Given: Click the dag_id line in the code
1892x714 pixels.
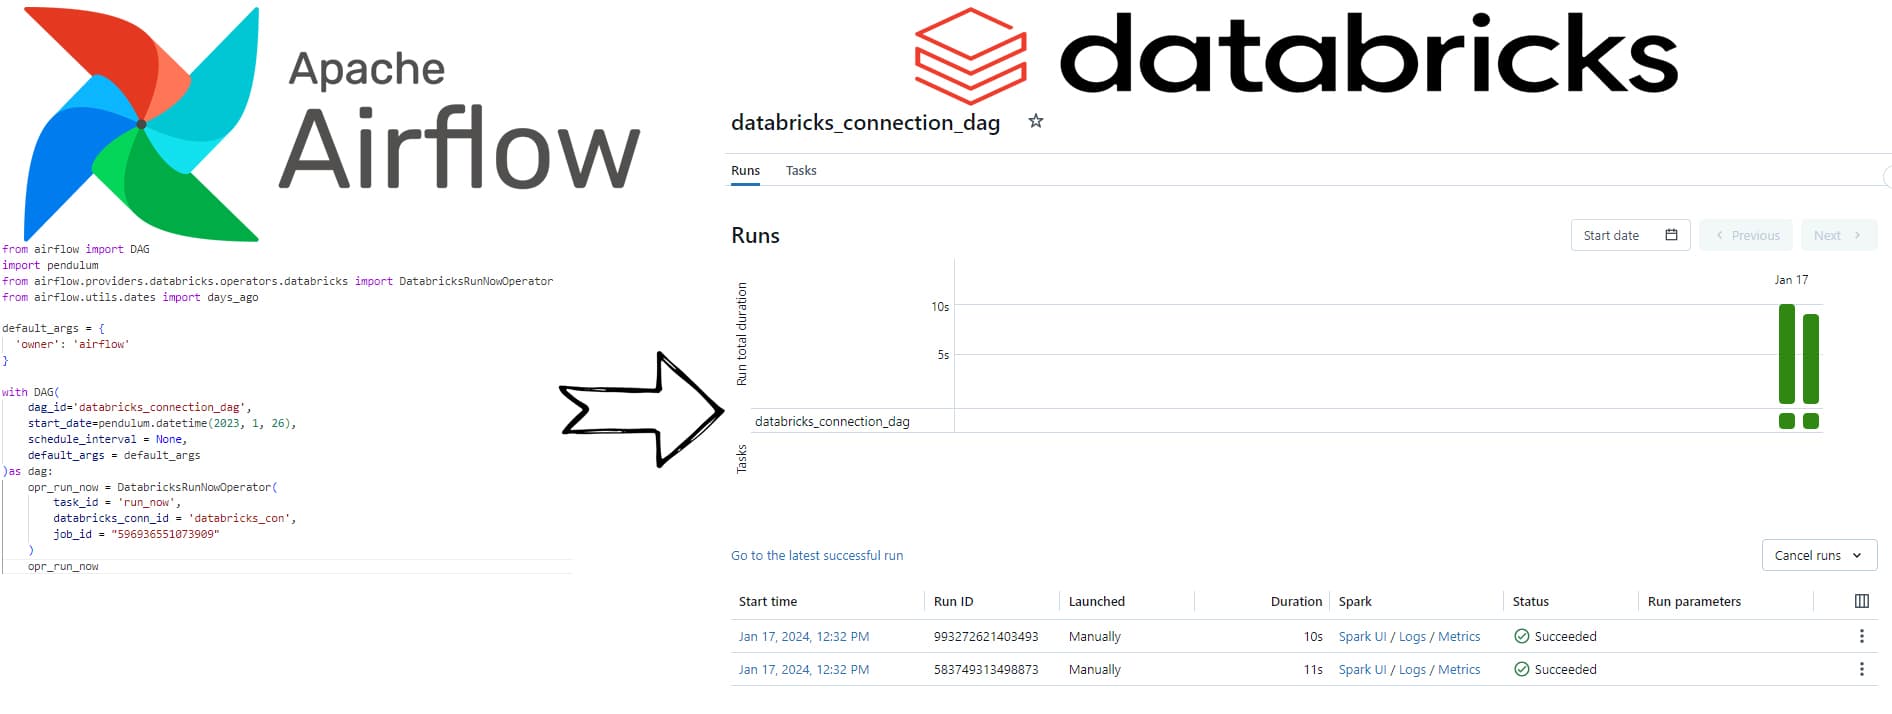Looking at the screenshot, I should [x=140, y=407].
